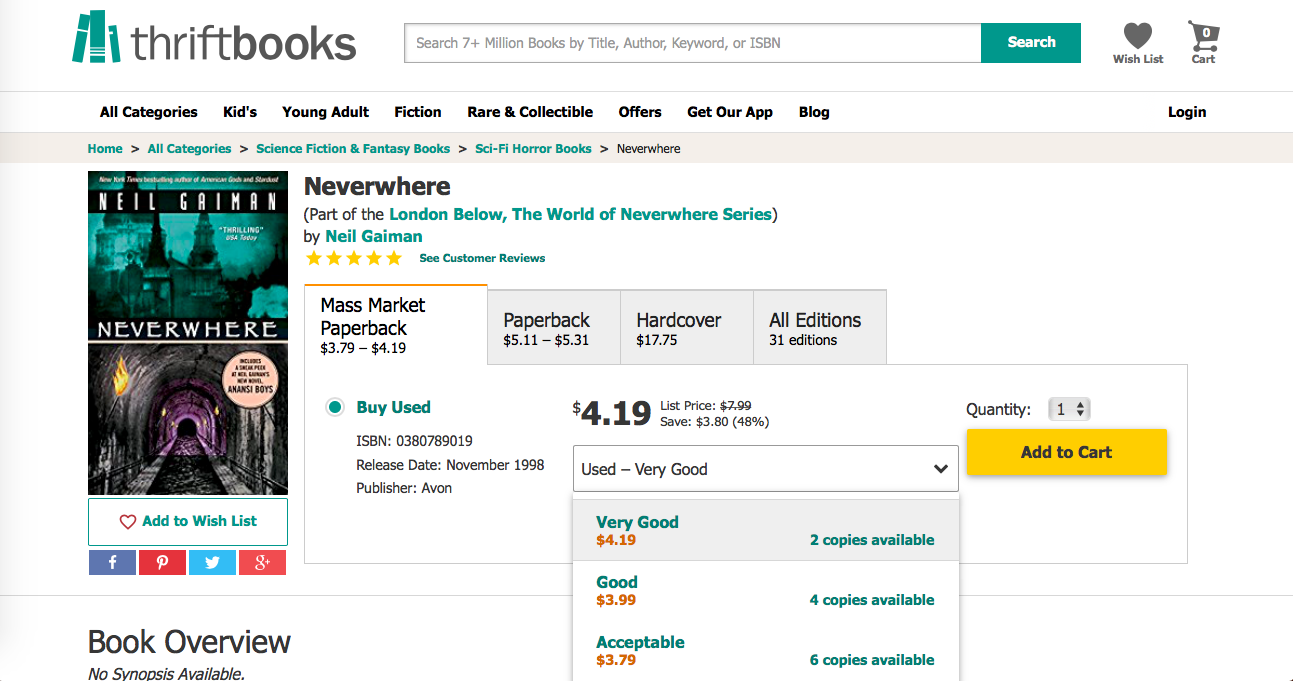Click the $4.19 price

(x=612, y=413)
